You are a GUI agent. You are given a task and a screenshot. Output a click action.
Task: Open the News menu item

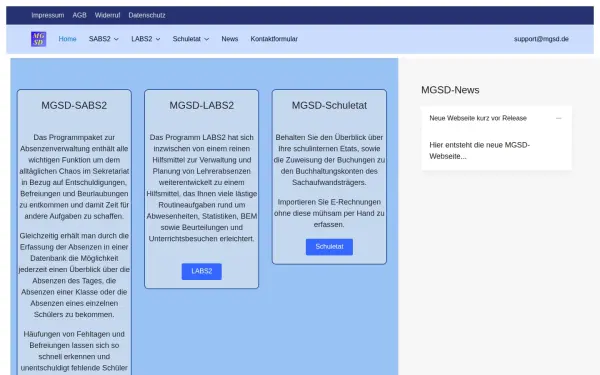point(230,39)
